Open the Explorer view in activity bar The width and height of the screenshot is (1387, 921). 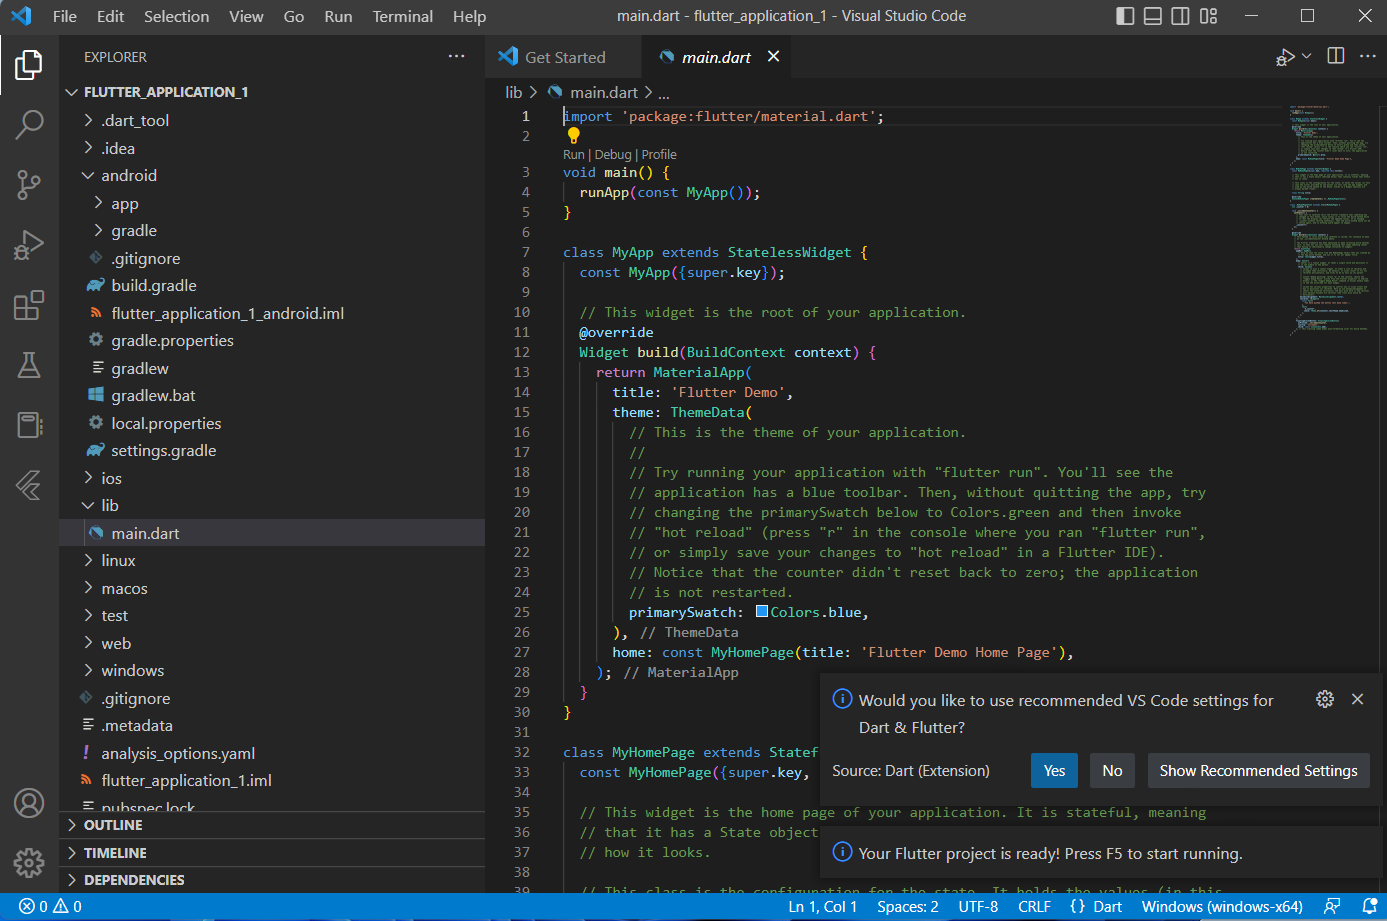click(x=29, y=65)
